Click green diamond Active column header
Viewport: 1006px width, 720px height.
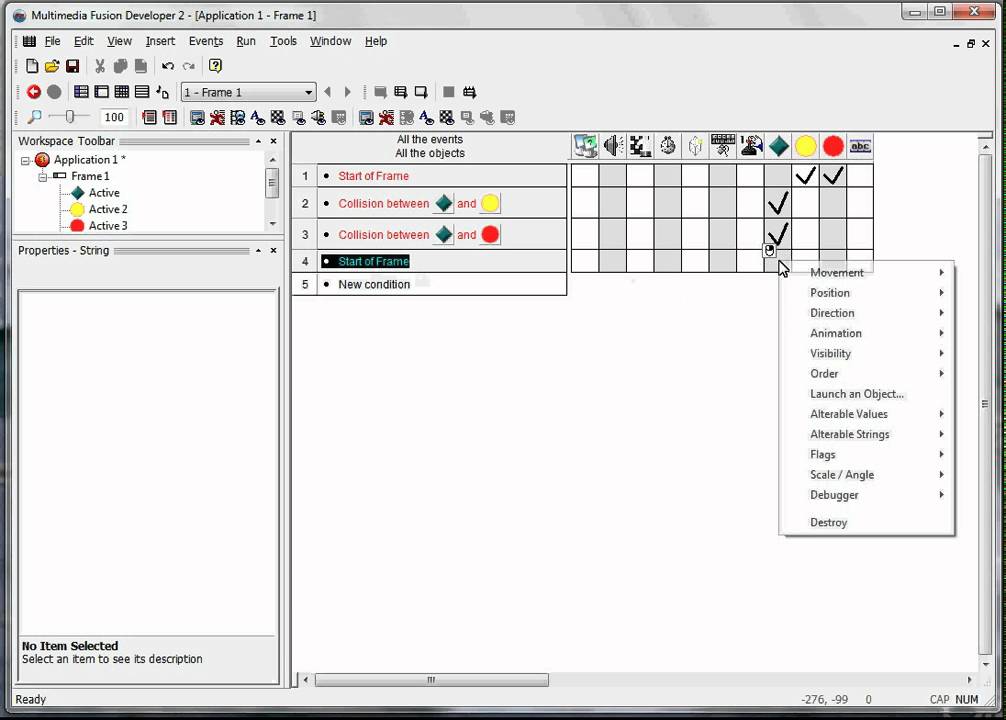point(778,146)
